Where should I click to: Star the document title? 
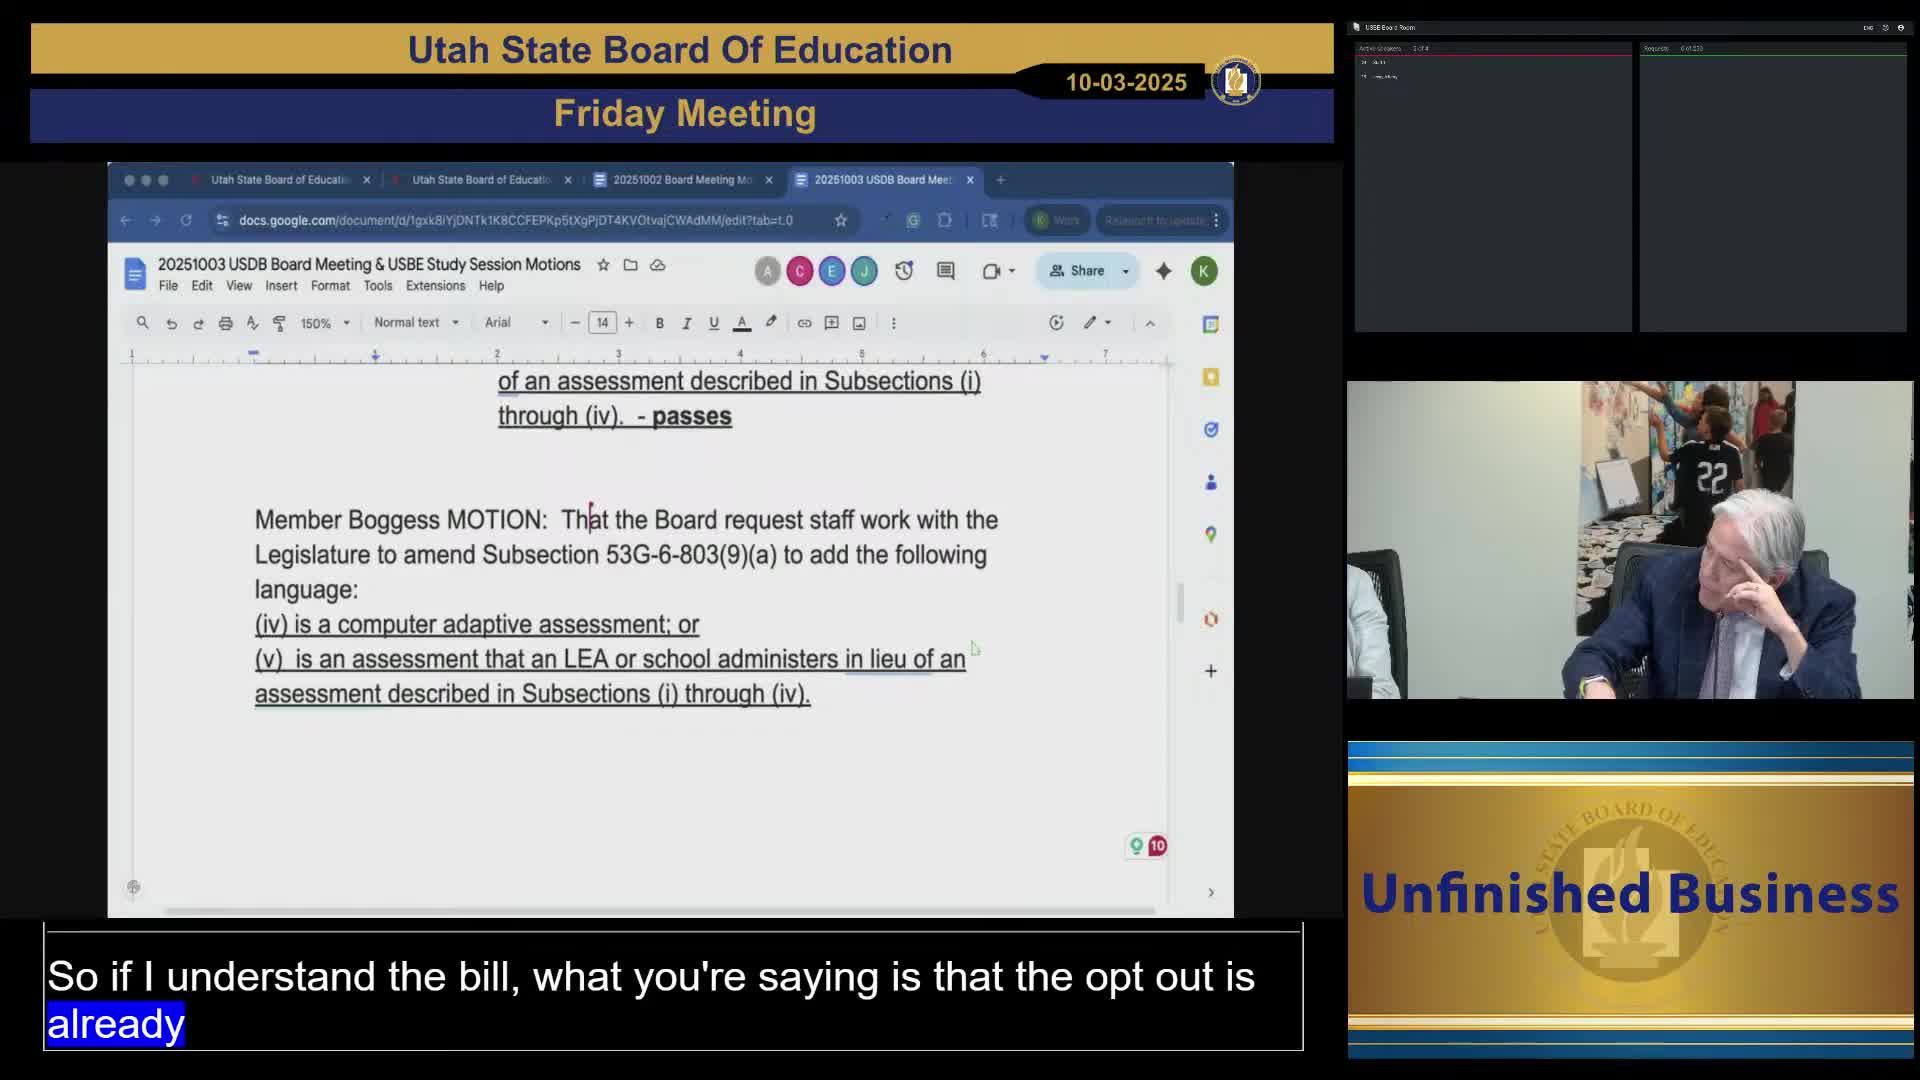[x=603, y=265]
